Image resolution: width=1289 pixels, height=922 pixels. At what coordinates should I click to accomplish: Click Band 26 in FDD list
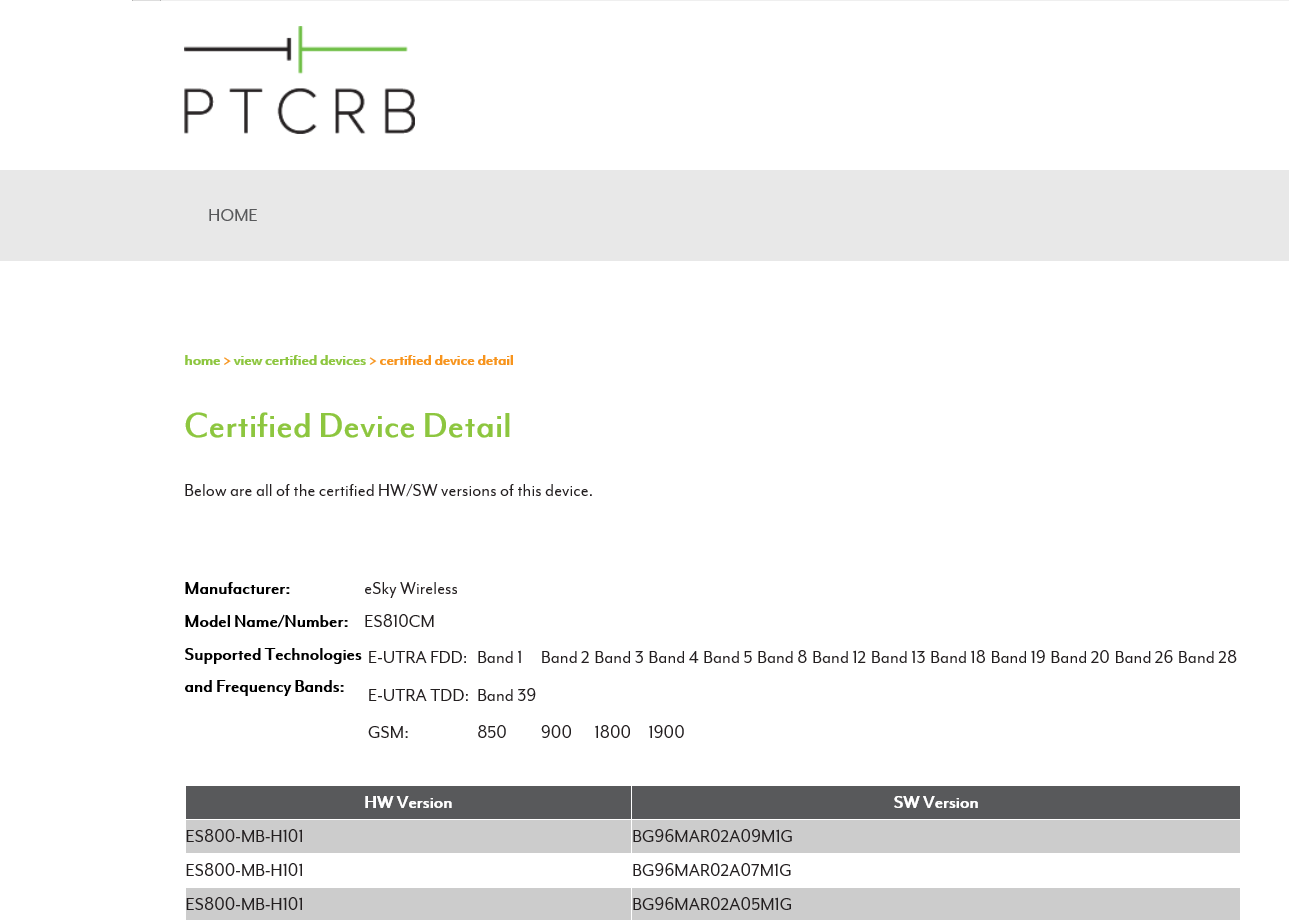pos(1144,658)
